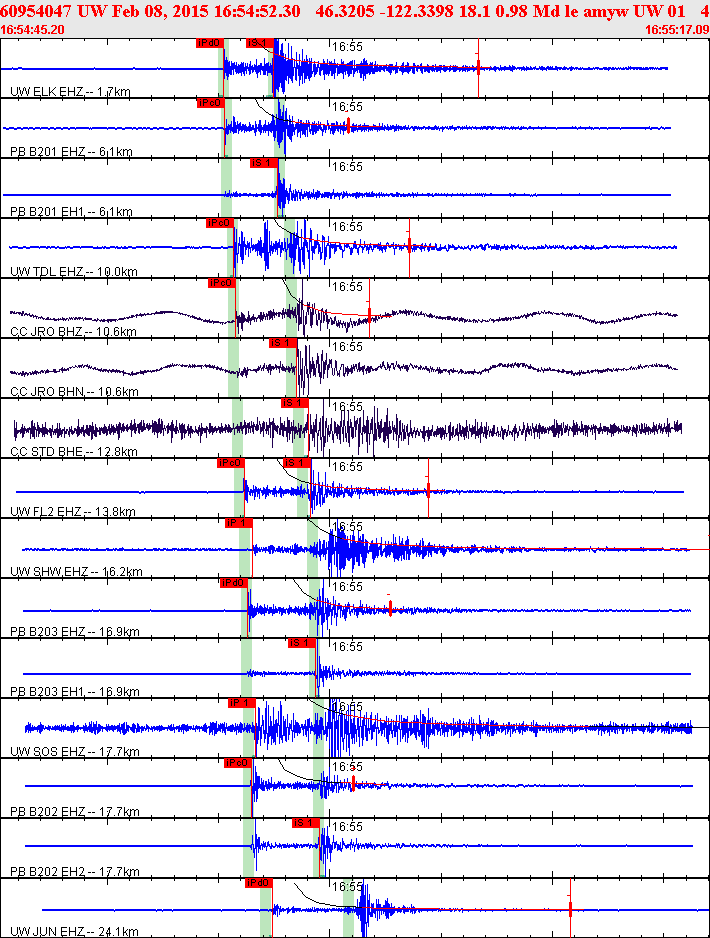Click the station label UW SHW EHZ -- 16.2km

(77, 571)
